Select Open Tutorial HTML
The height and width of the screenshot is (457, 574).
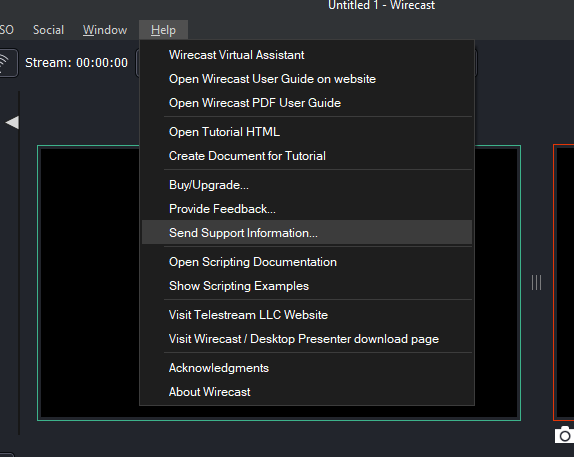click(307, 132)
